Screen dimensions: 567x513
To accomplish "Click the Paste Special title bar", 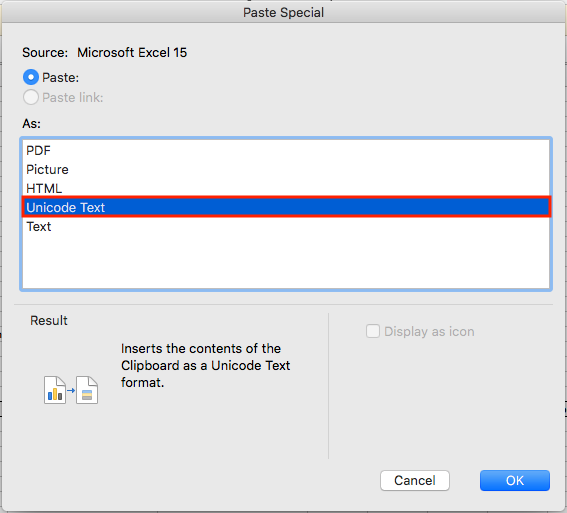I will [x=284, y=12].
